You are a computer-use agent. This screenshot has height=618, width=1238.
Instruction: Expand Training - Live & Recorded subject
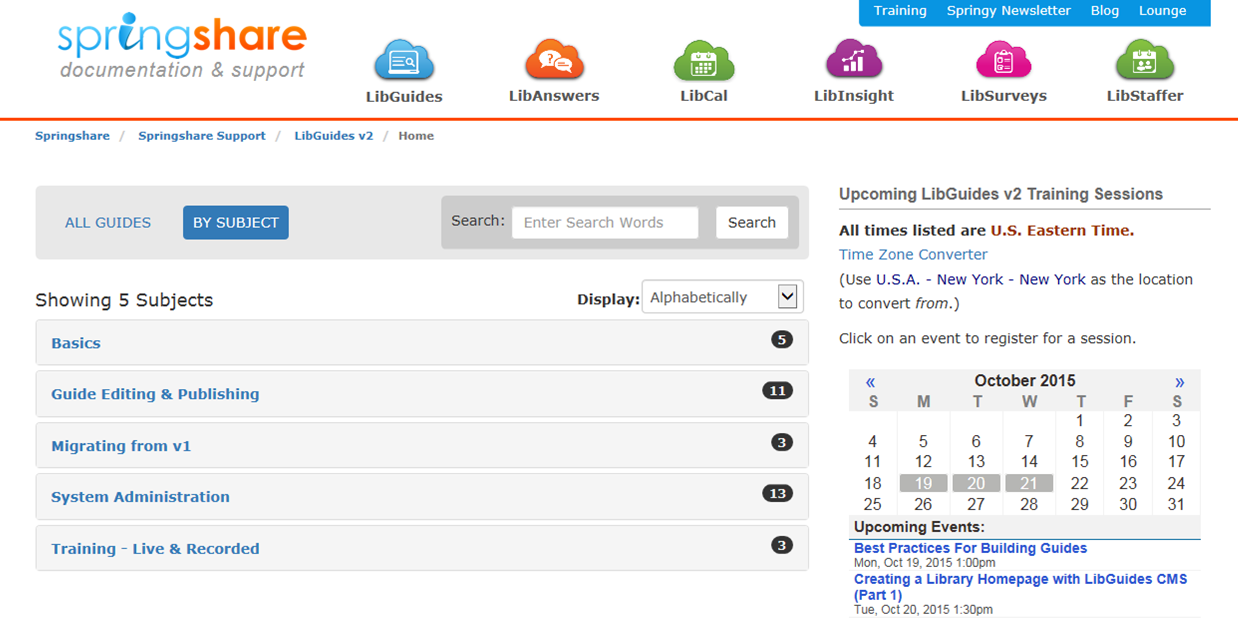422,549
